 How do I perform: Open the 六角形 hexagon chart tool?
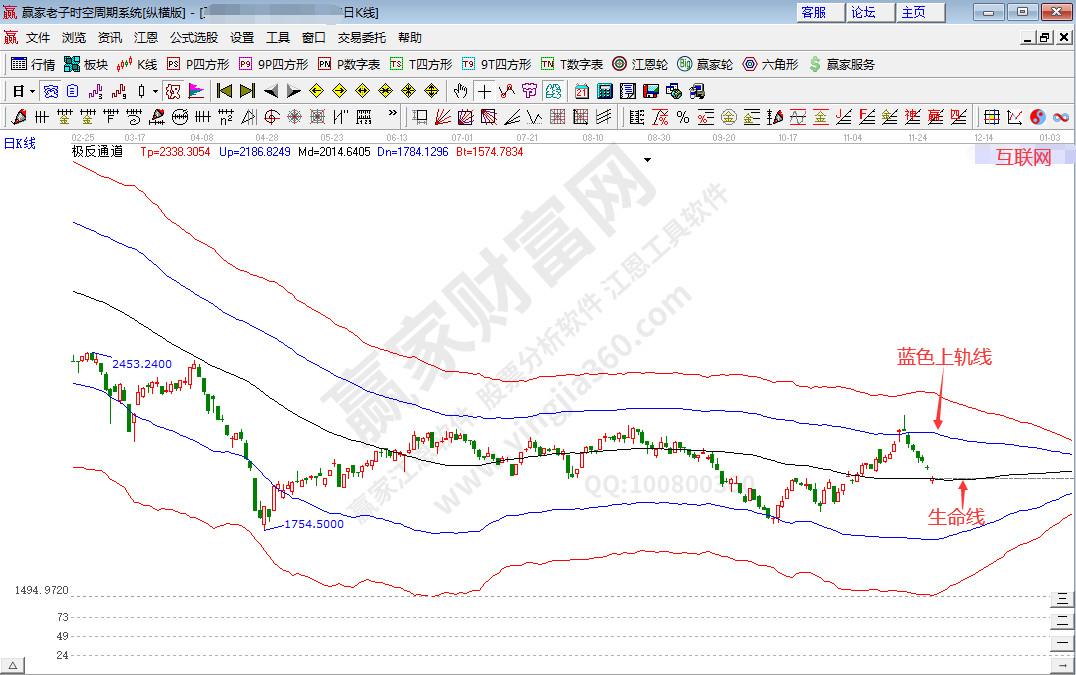click(769, 64)
